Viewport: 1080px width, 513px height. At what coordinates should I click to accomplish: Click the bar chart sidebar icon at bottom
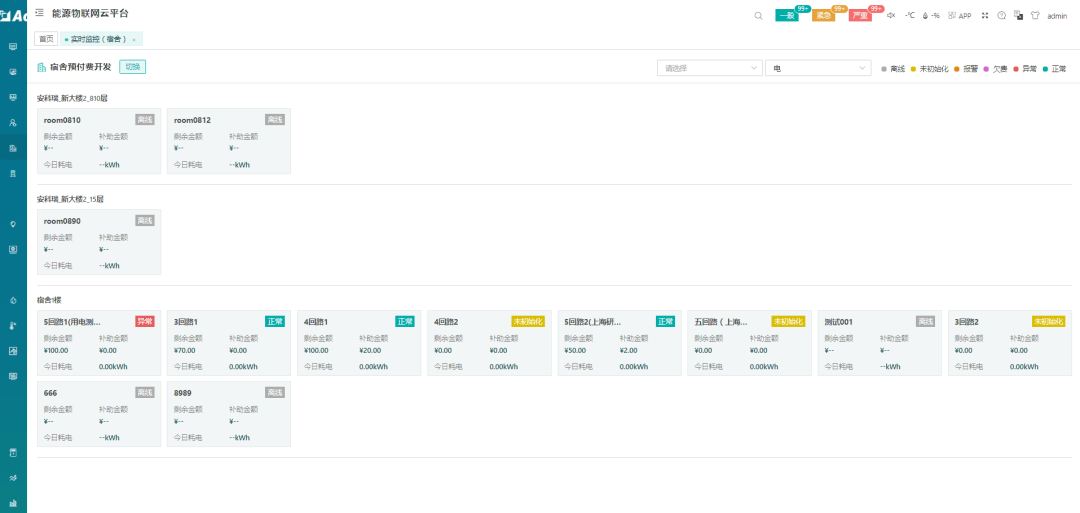13,503
